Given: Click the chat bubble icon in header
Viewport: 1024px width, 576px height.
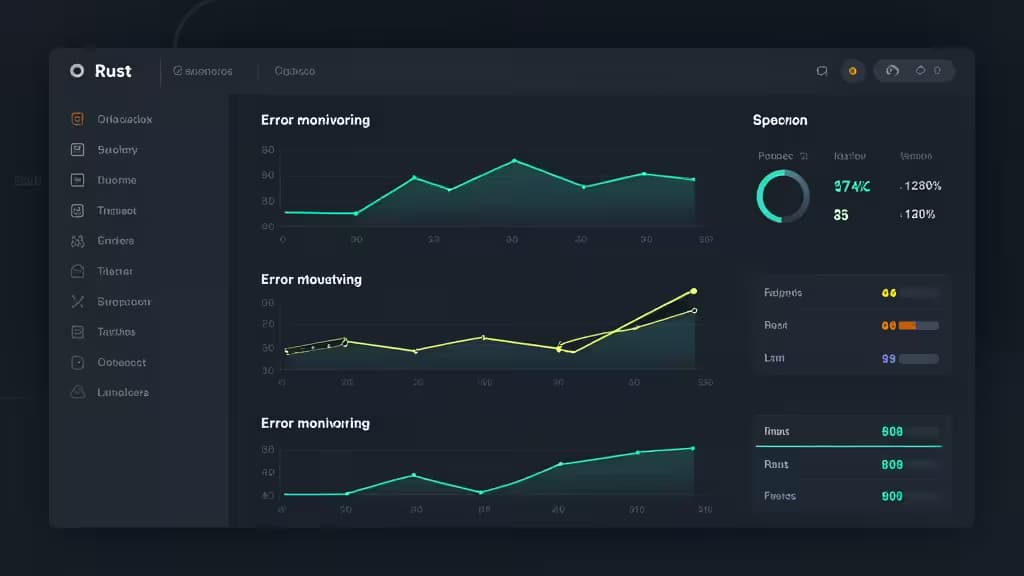Looking at the screenshot, I should coord(822,71).
